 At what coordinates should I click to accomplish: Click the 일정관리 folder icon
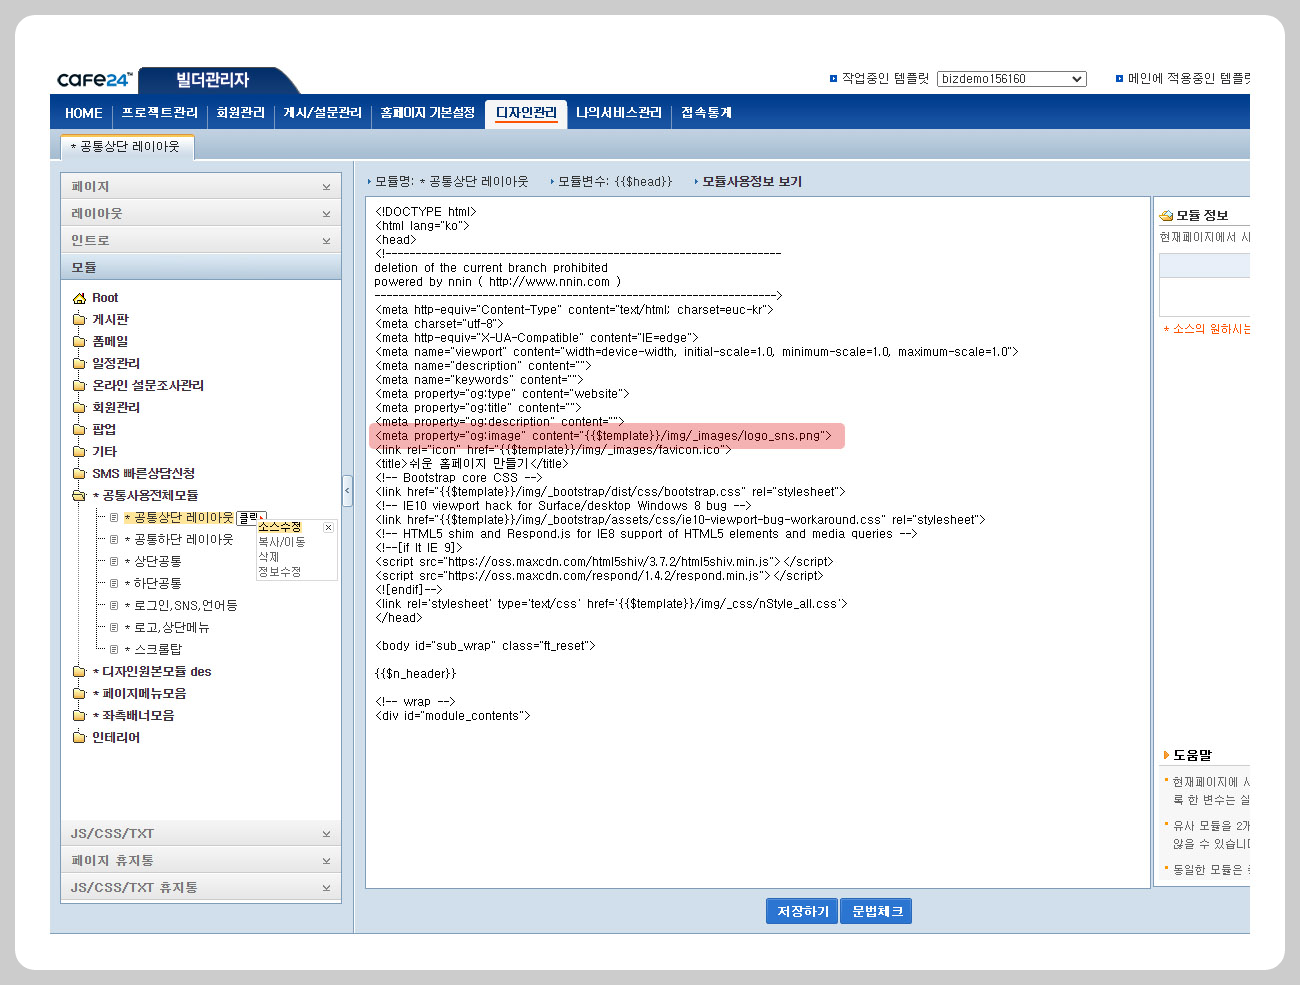(x=79, y=364)
